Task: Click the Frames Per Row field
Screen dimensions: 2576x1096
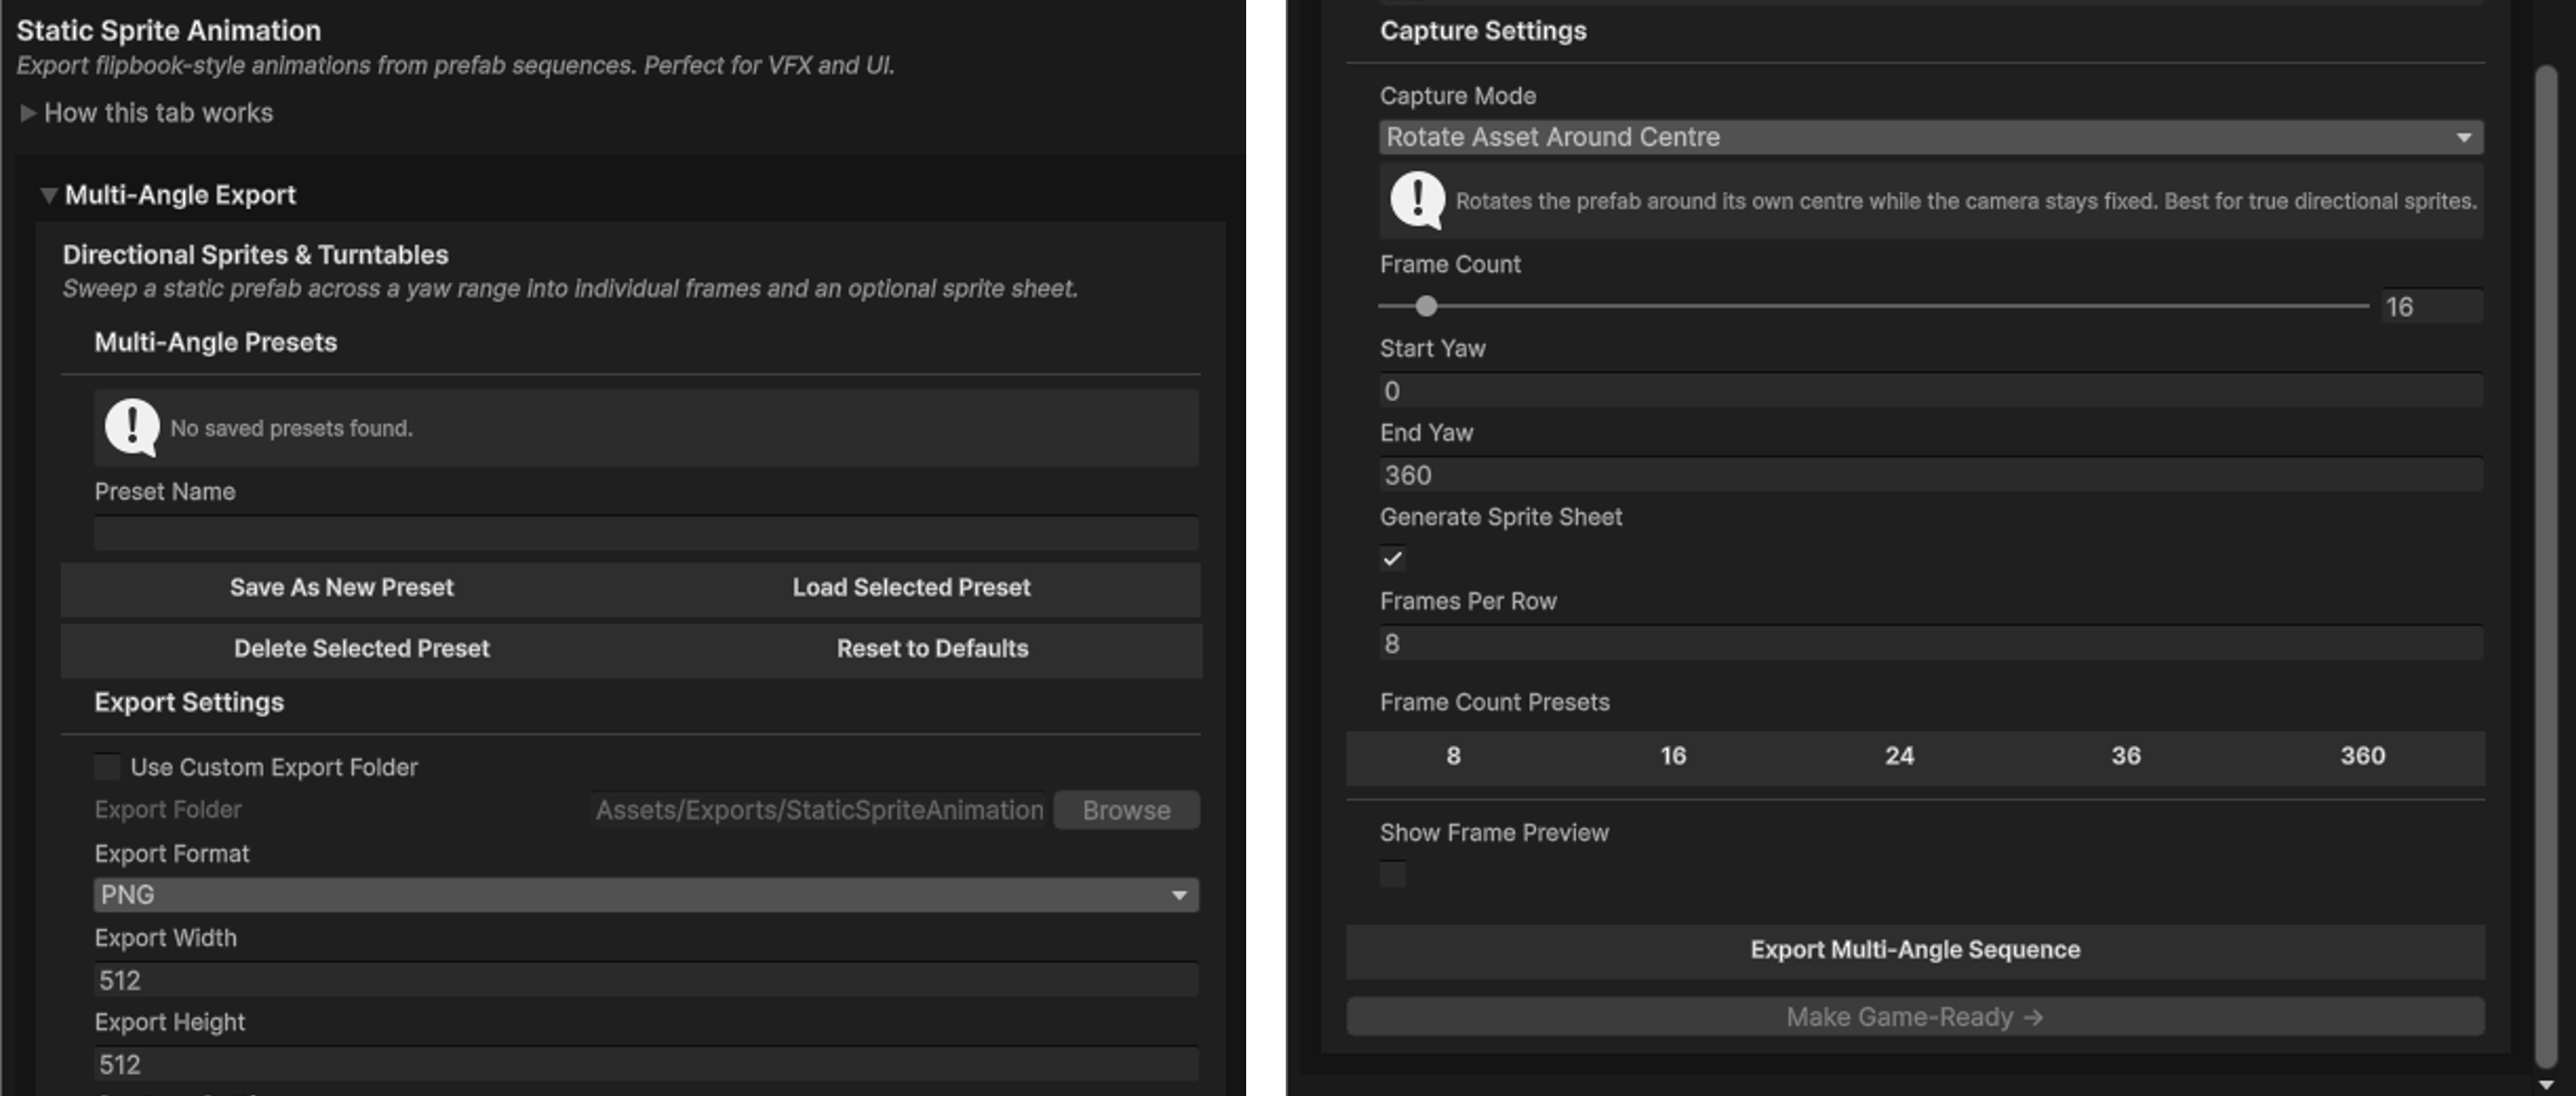Action: [1931, 644]
